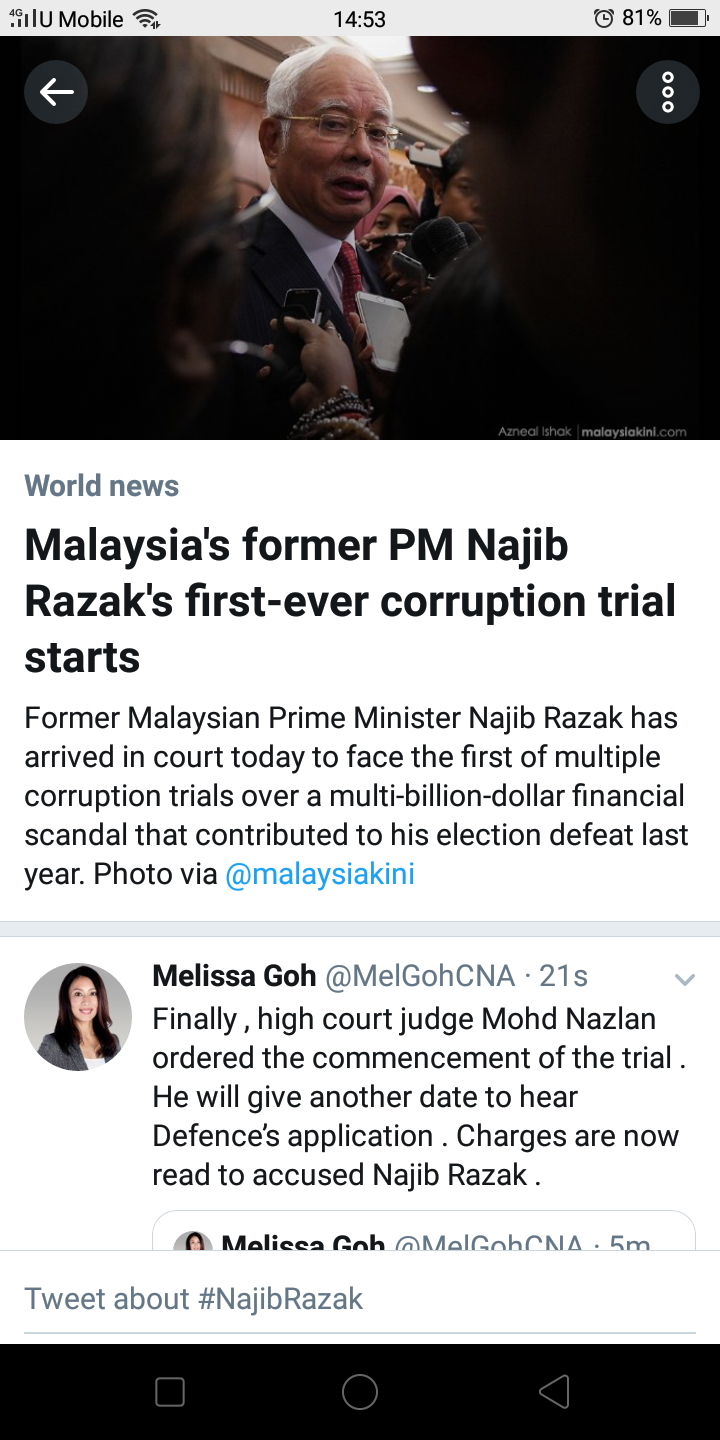This screenshot has height=1440, width=720.
Task: Tap the 4G signal strength icon
Action: (x=21, y=18)
